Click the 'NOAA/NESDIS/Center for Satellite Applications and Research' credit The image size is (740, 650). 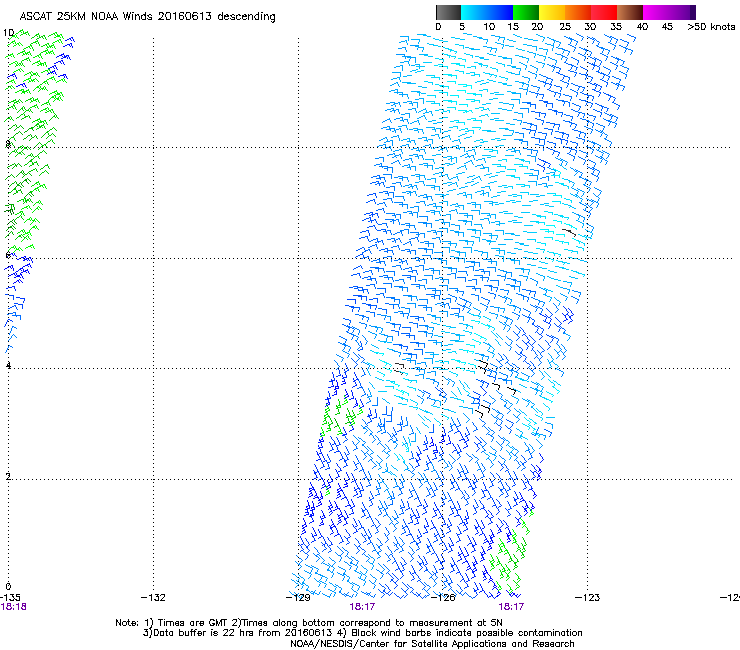click(432, 644)
